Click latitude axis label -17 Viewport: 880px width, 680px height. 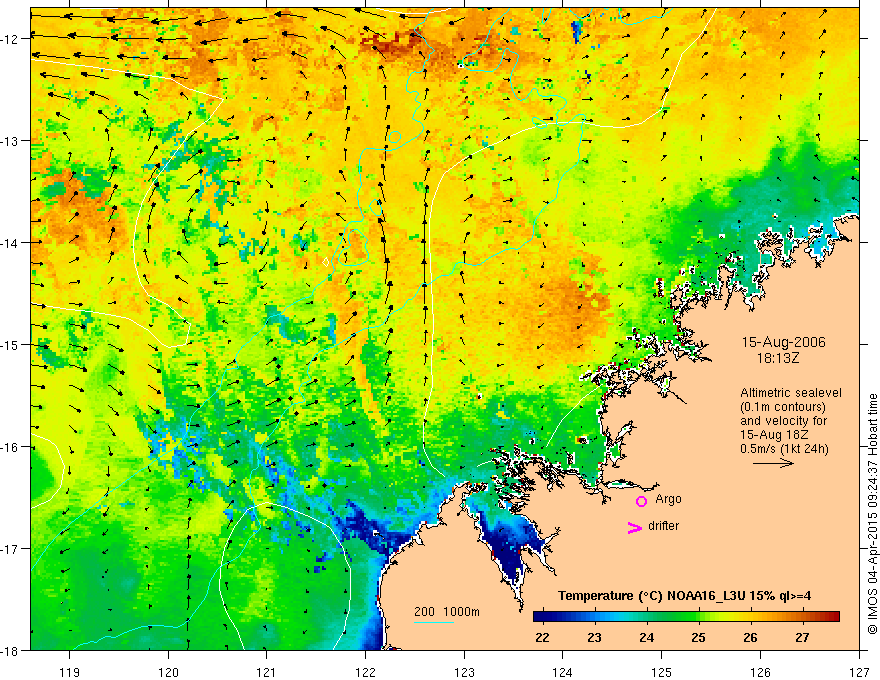click(x=10, y=549)
